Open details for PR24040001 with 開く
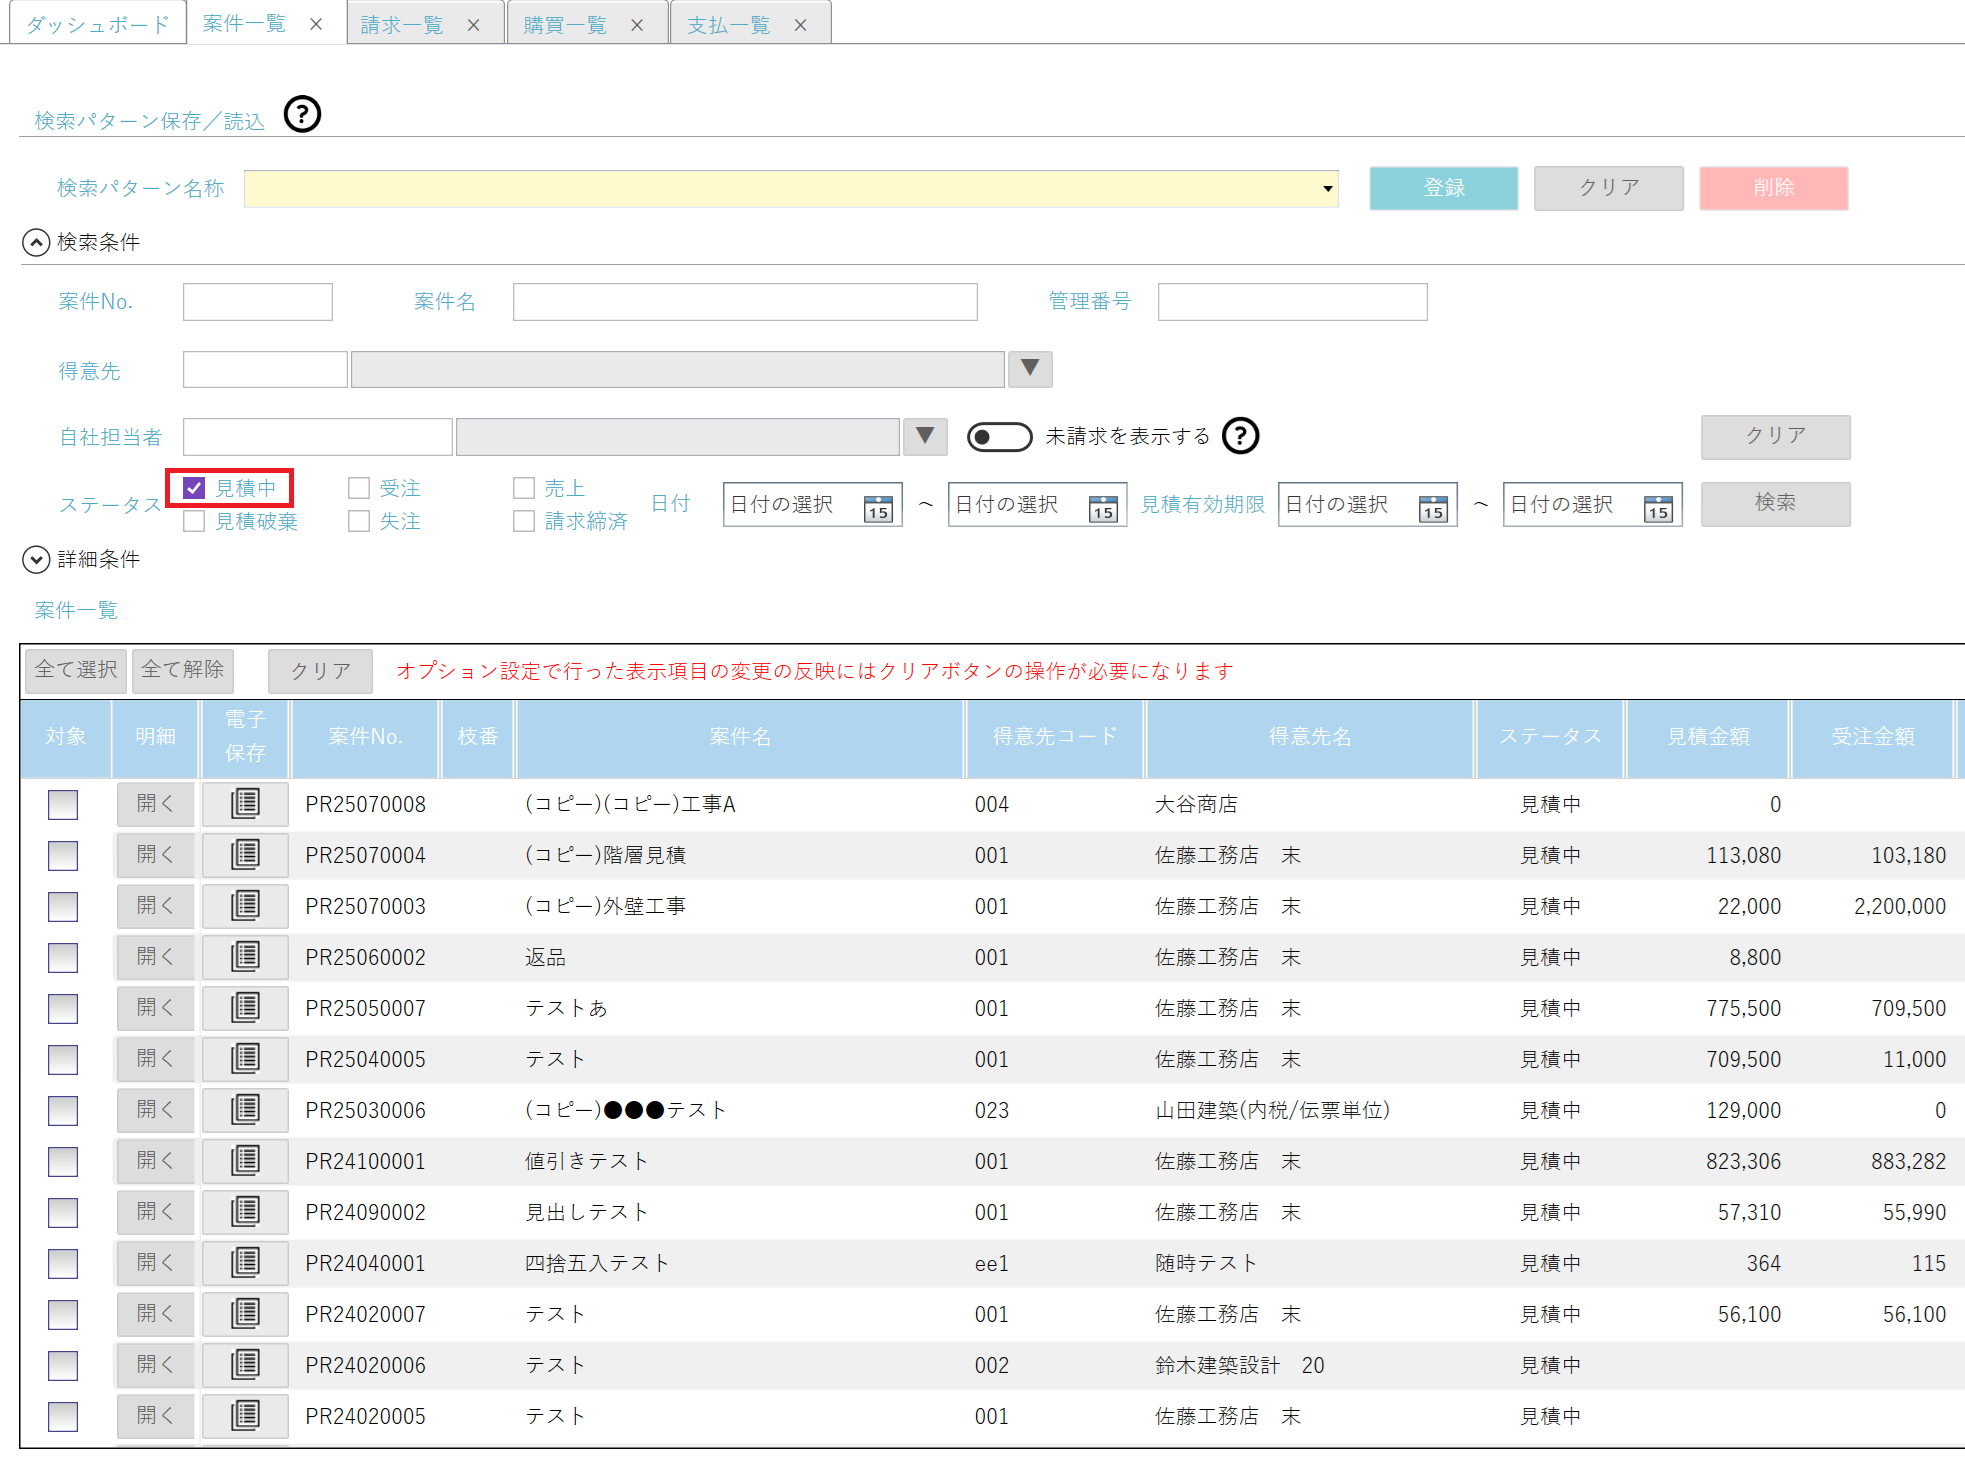This screenshot has height=1476, width=1965. click(155, 1263)
